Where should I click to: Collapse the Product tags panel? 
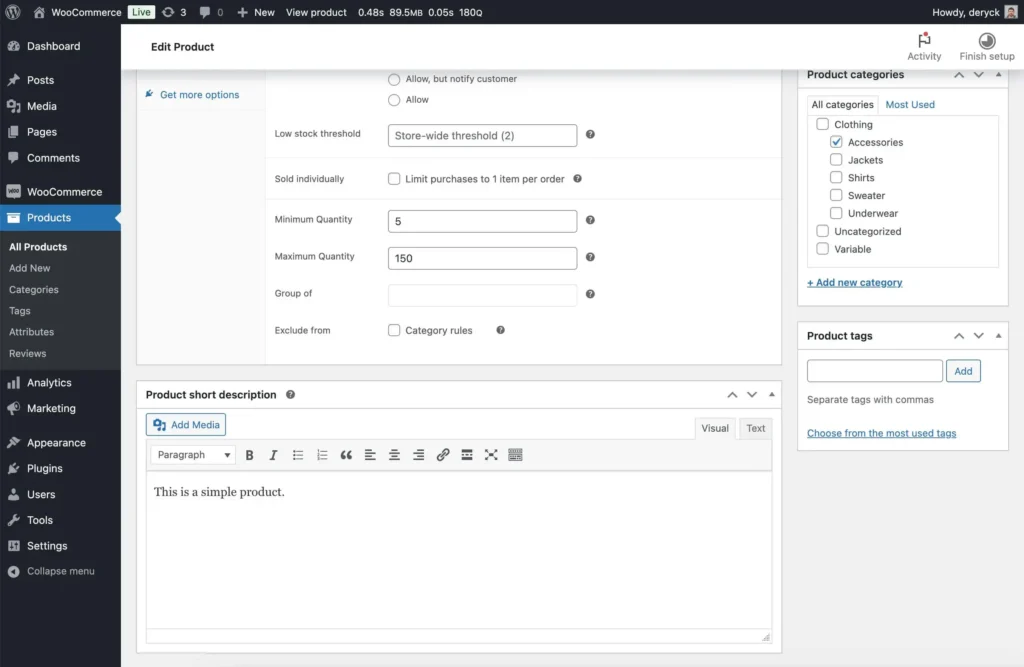pos(999,336)
